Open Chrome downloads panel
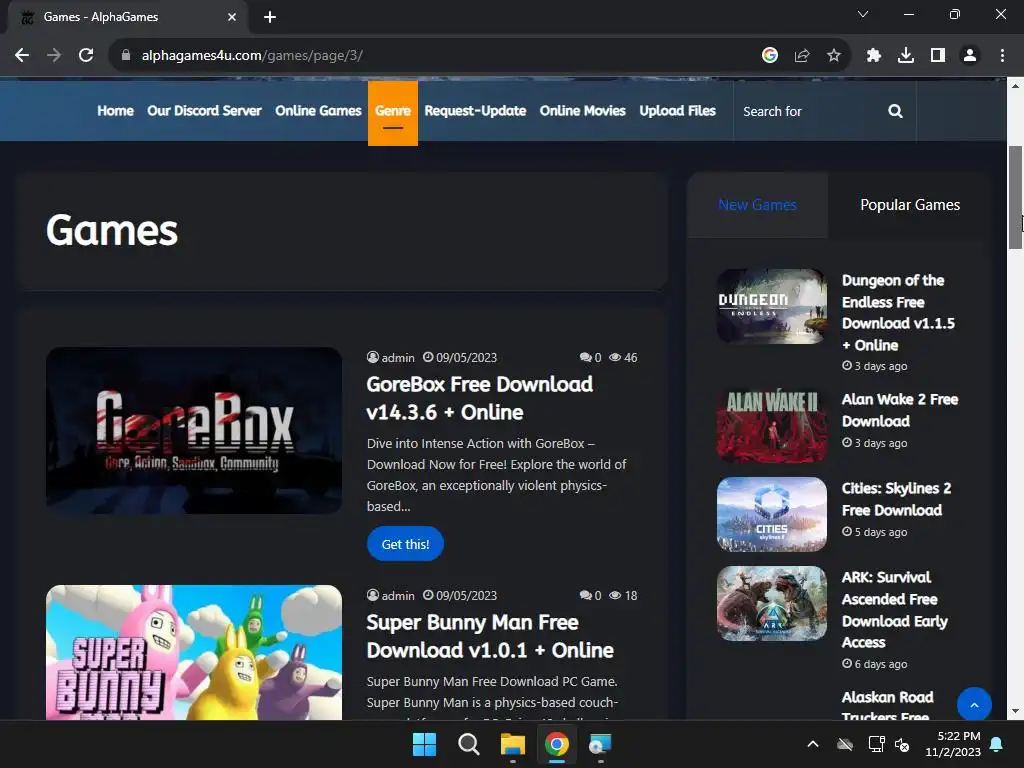Image resolution: width=1024 pixels, height=768 pixels. pos(906,56)
